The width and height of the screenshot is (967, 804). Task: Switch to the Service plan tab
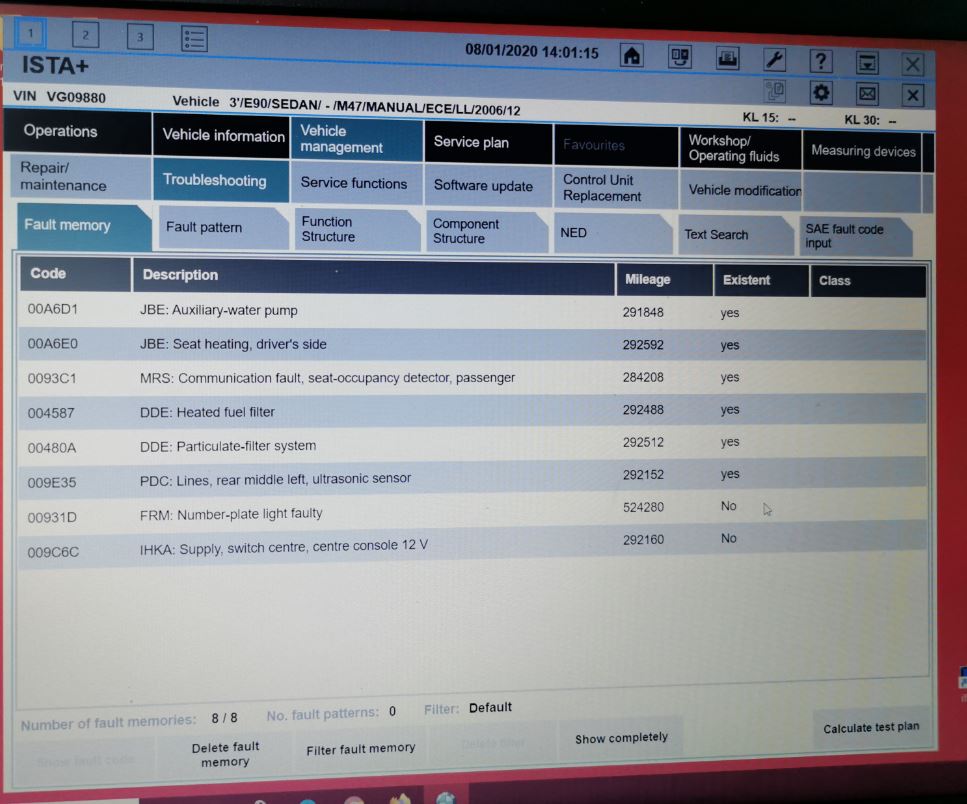pyautogui.click(x=471, y=142)
